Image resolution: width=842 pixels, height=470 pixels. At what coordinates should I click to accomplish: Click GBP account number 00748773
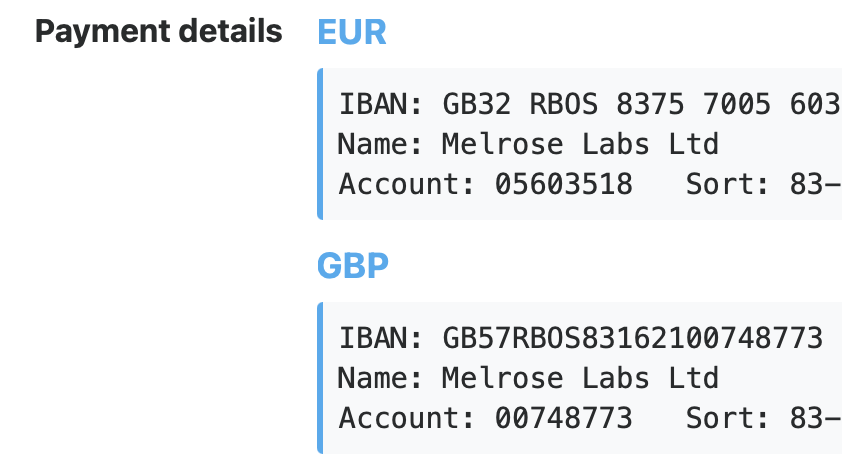(x=563, y=418)
